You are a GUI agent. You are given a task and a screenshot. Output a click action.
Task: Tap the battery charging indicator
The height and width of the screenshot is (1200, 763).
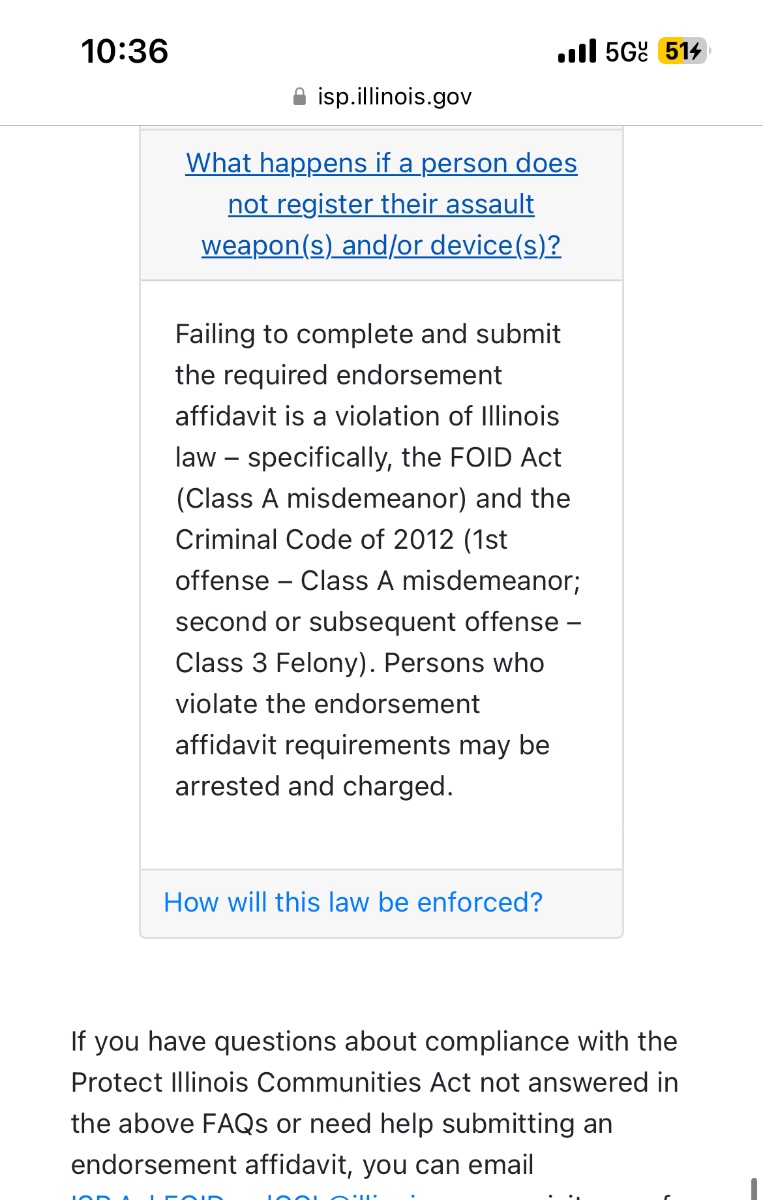click(x=683, y=51)
